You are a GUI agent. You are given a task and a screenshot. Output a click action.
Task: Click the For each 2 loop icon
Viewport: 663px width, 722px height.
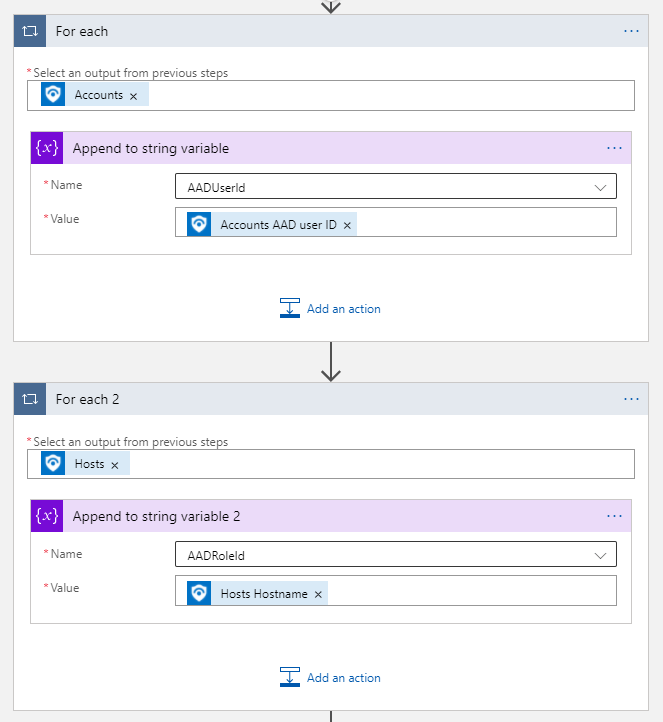click(x=30, y=399)
